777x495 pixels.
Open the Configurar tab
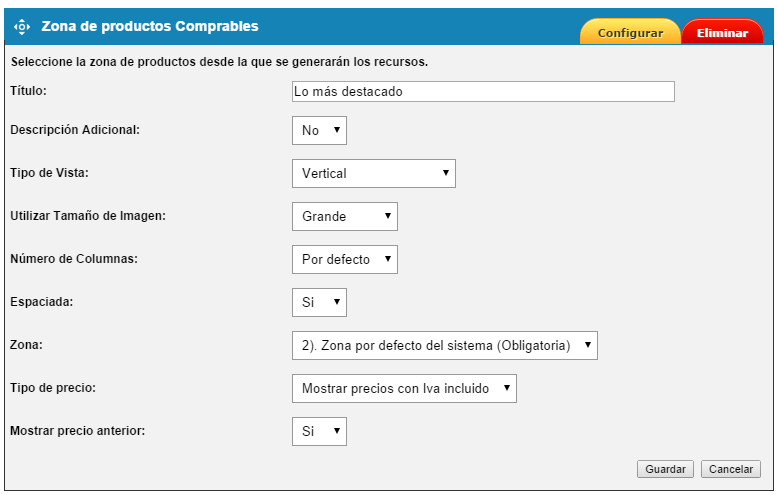tap(630, 32)
